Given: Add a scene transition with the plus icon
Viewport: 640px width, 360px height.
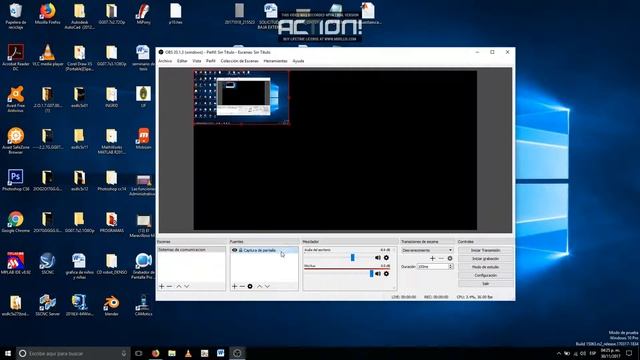Looking at the screenshot, I should tap(433, 258).
